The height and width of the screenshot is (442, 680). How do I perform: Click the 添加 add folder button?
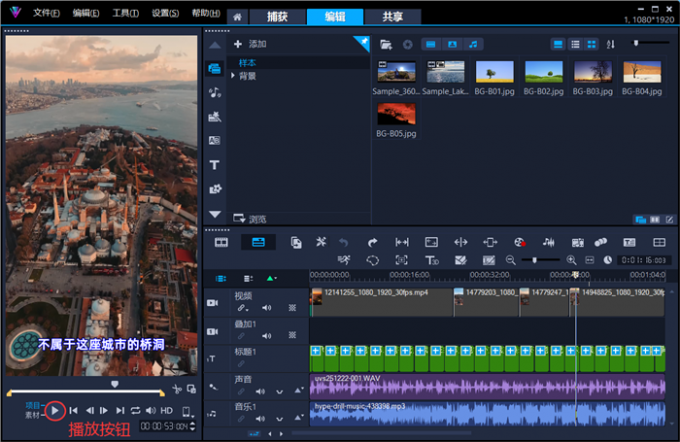[x=250, y=45]
